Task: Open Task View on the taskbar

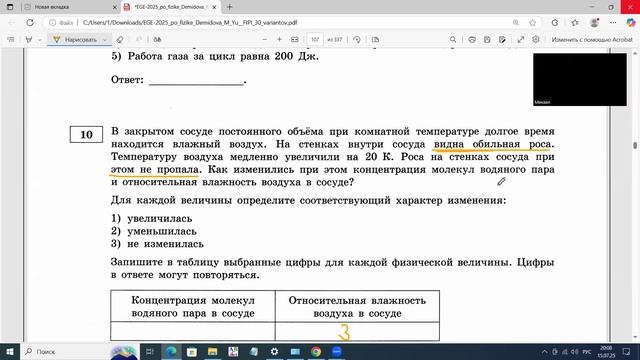Action: click(150, 351)
